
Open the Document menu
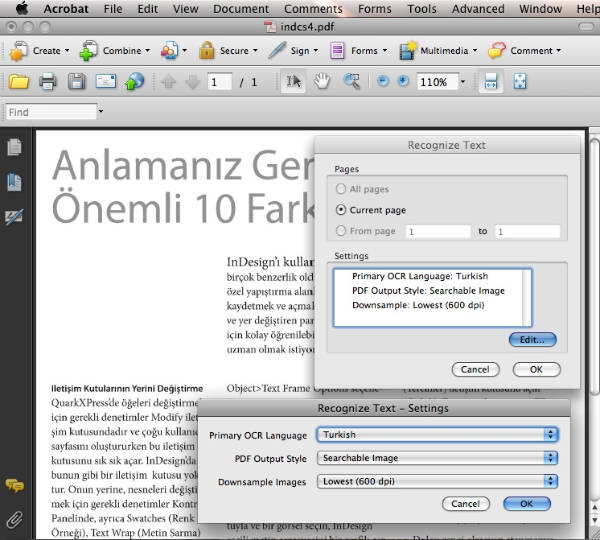point(241,8)
